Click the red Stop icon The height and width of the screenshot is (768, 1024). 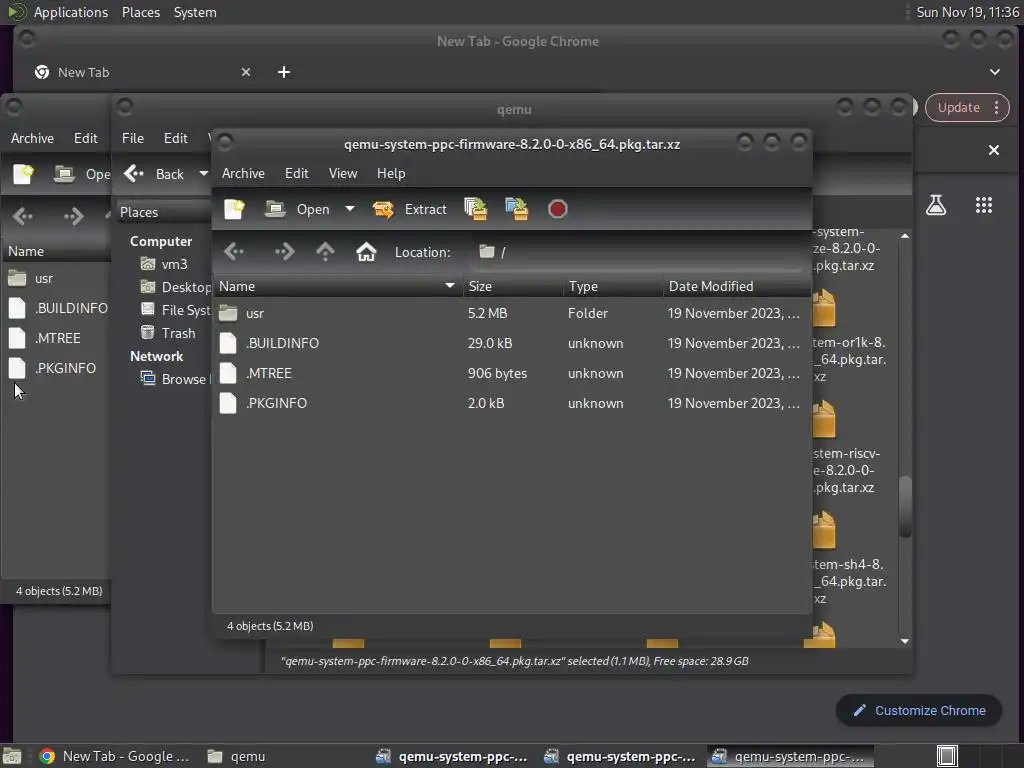point(557,209)
